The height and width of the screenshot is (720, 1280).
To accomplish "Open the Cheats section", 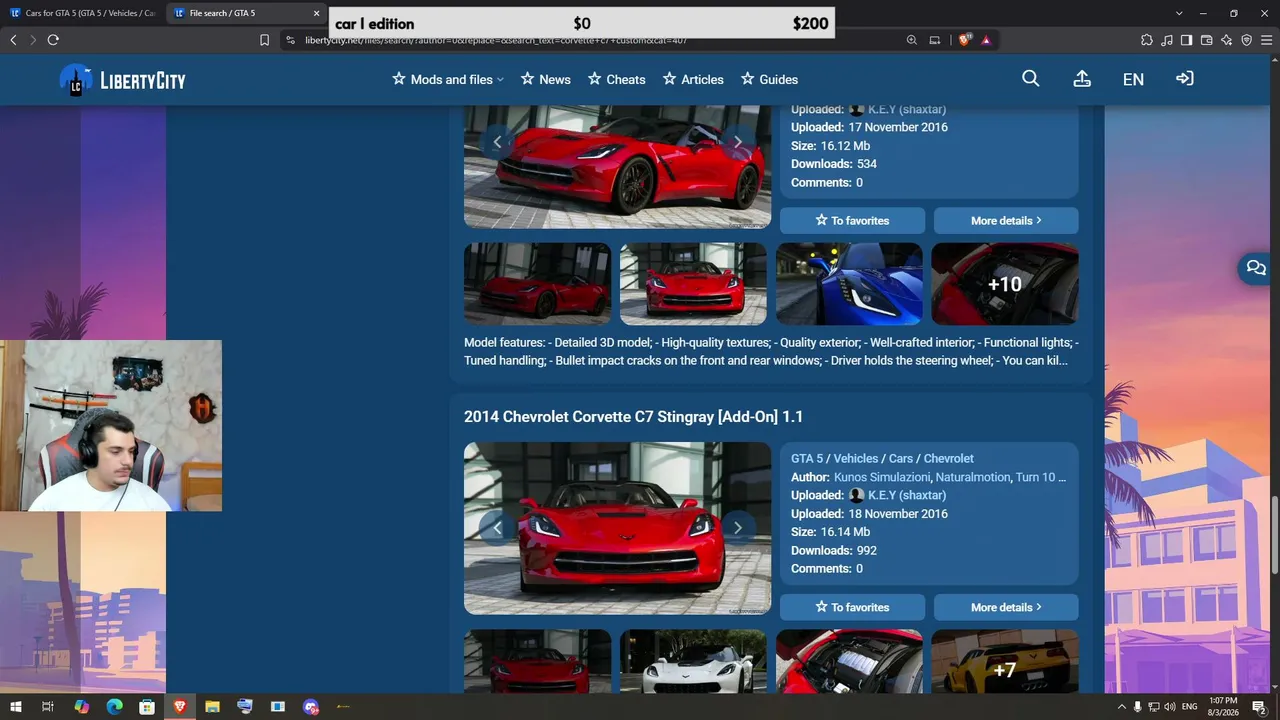I will coord(616,79).
